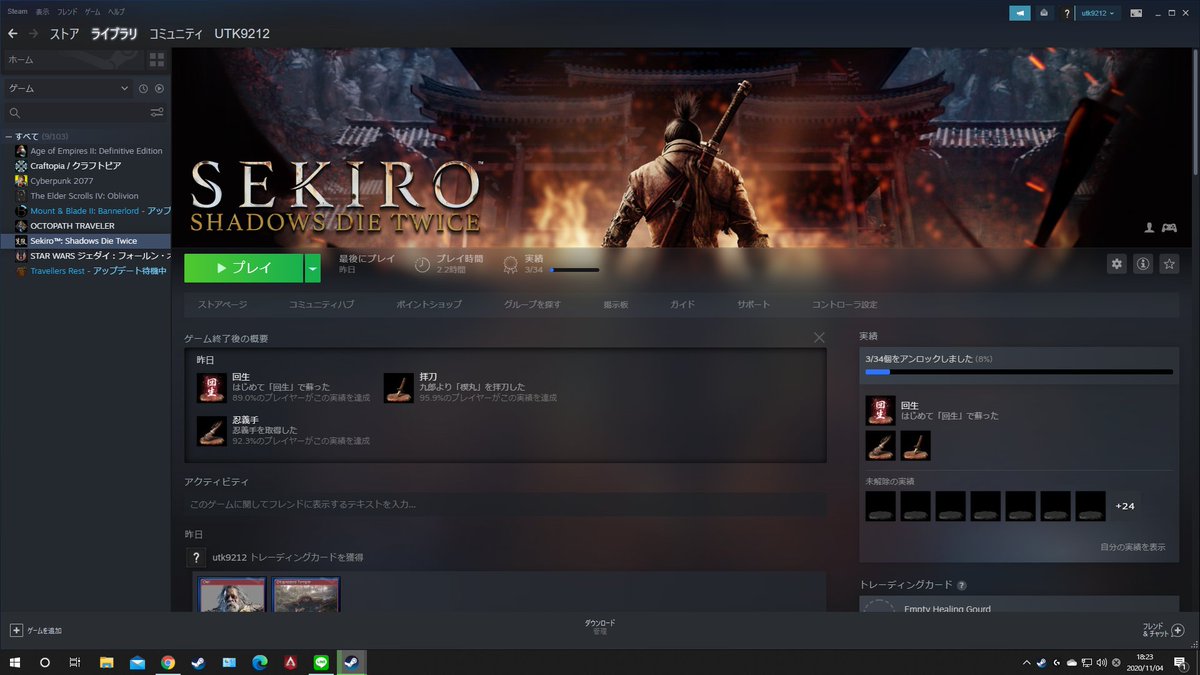Open the フレンド menu
This screenshot has height=675, width=1200.
click(67, 10)
